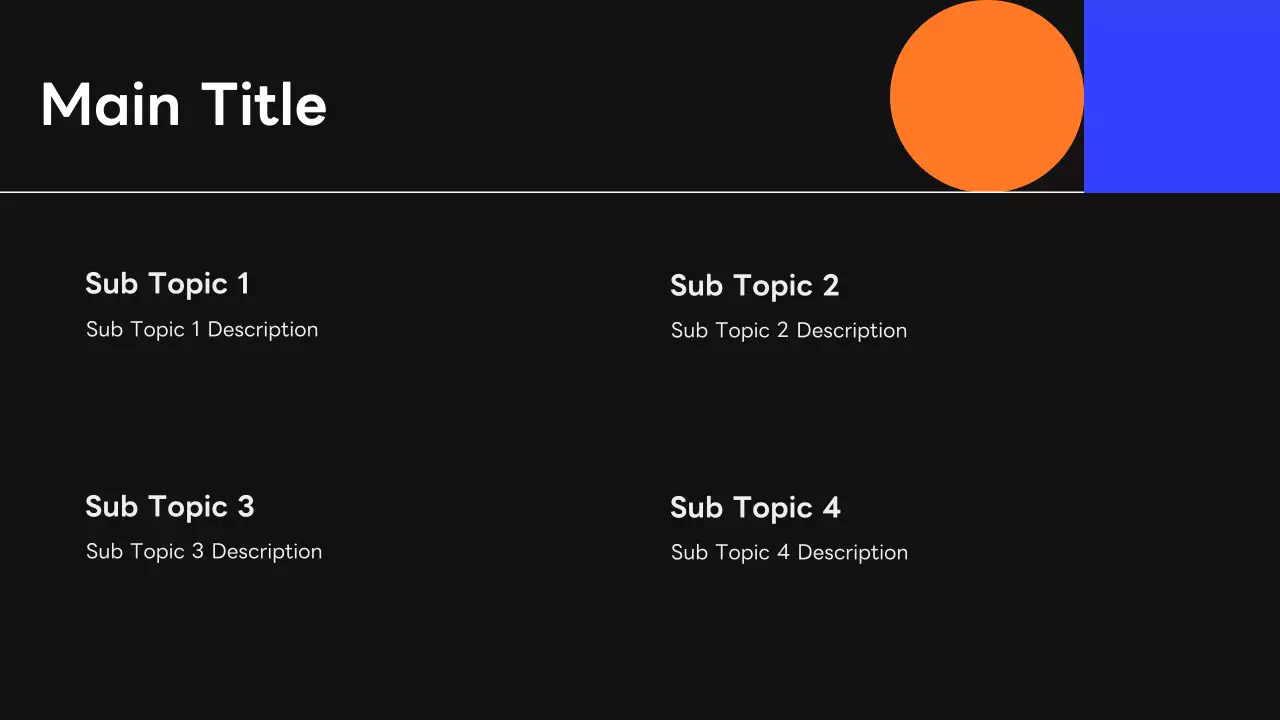Select "Description" in the Sub Topic 4 description line
The width and height of the screenshot is (1280, 720).
click(x=853, y=553)
